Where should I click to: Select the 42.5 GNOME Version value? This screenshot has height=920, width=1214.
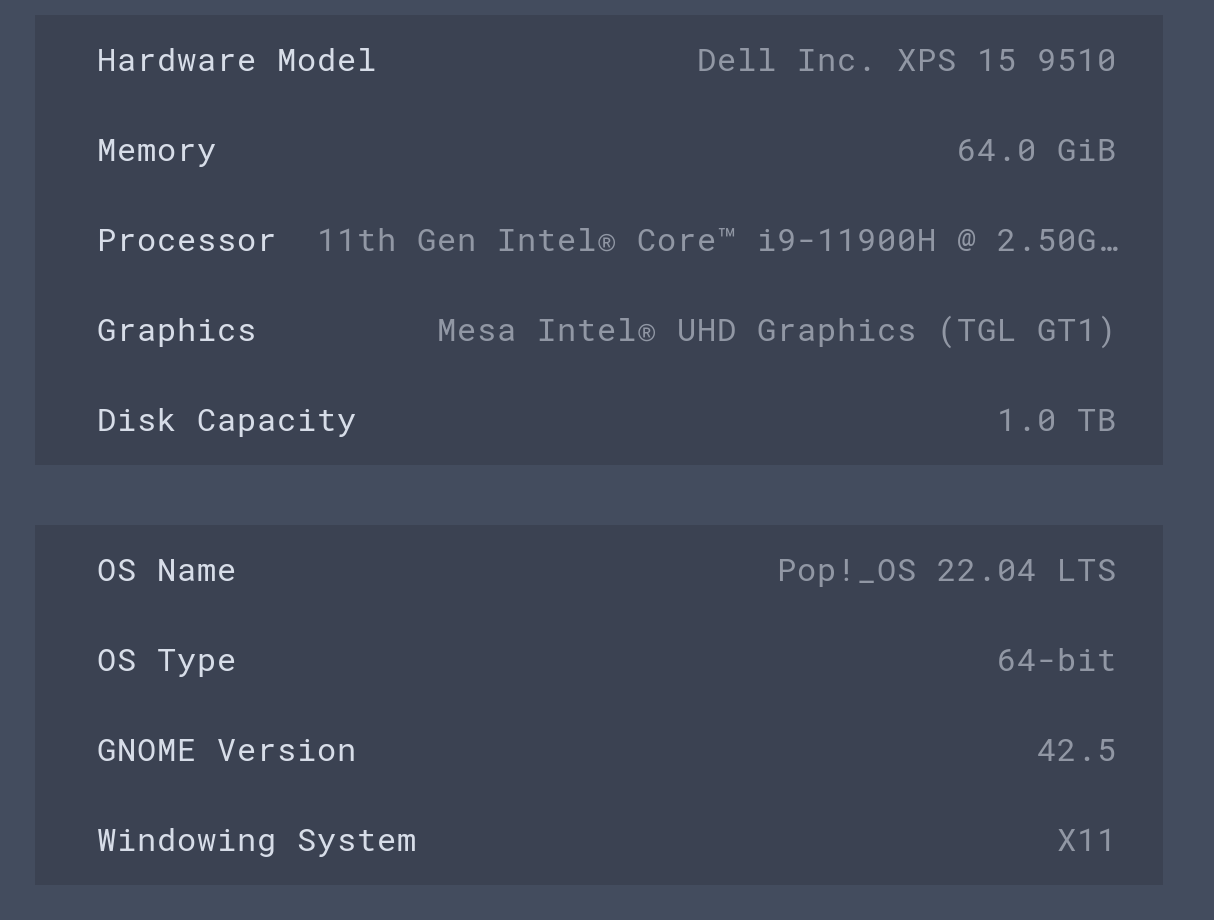[1076, 750]
